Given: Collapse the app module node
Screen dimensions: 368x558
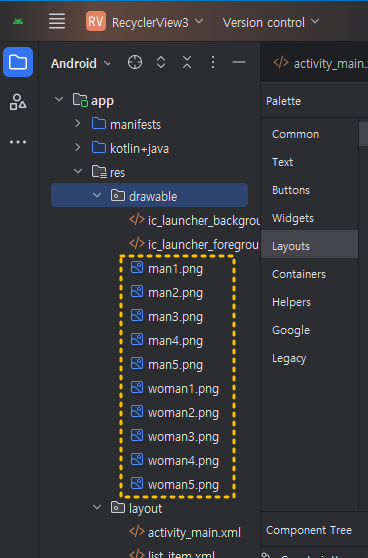Looking at the screenshot, I should point(59,99).
